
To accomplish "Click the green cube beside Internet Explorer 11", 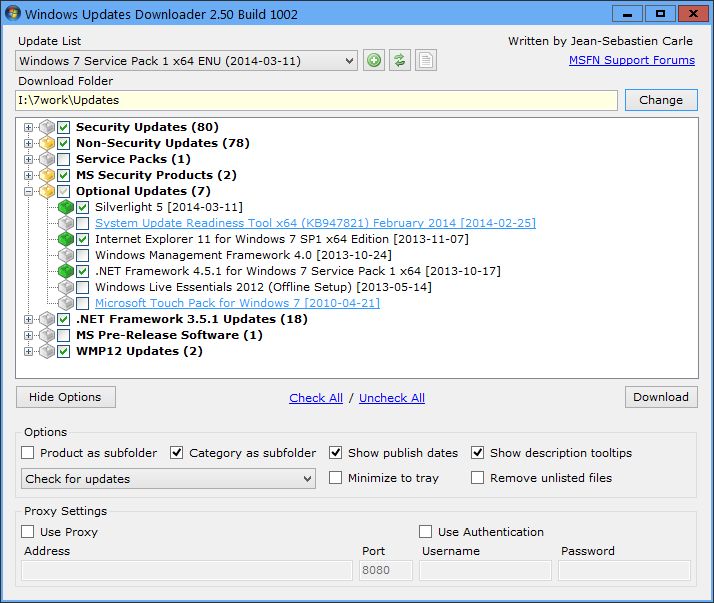I will pos(66,239).
